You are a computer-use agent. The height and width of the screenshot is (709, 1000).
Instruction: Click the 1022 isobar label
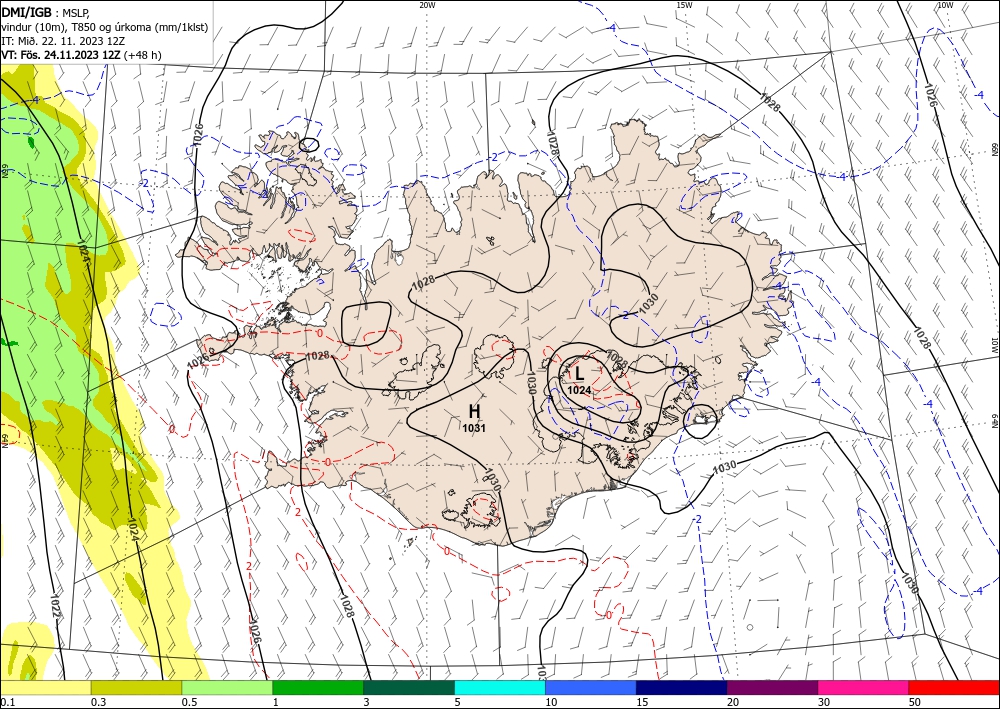[x=55, y=606]
